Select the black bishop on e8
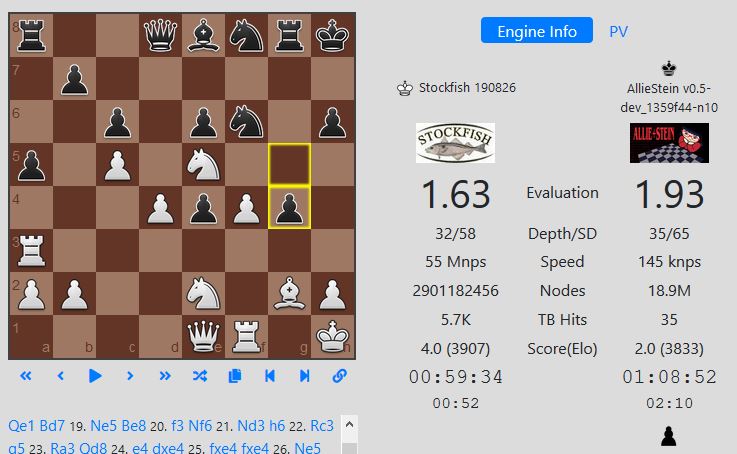Viewport: 737px width, 454px height. [x=204, y=35]
